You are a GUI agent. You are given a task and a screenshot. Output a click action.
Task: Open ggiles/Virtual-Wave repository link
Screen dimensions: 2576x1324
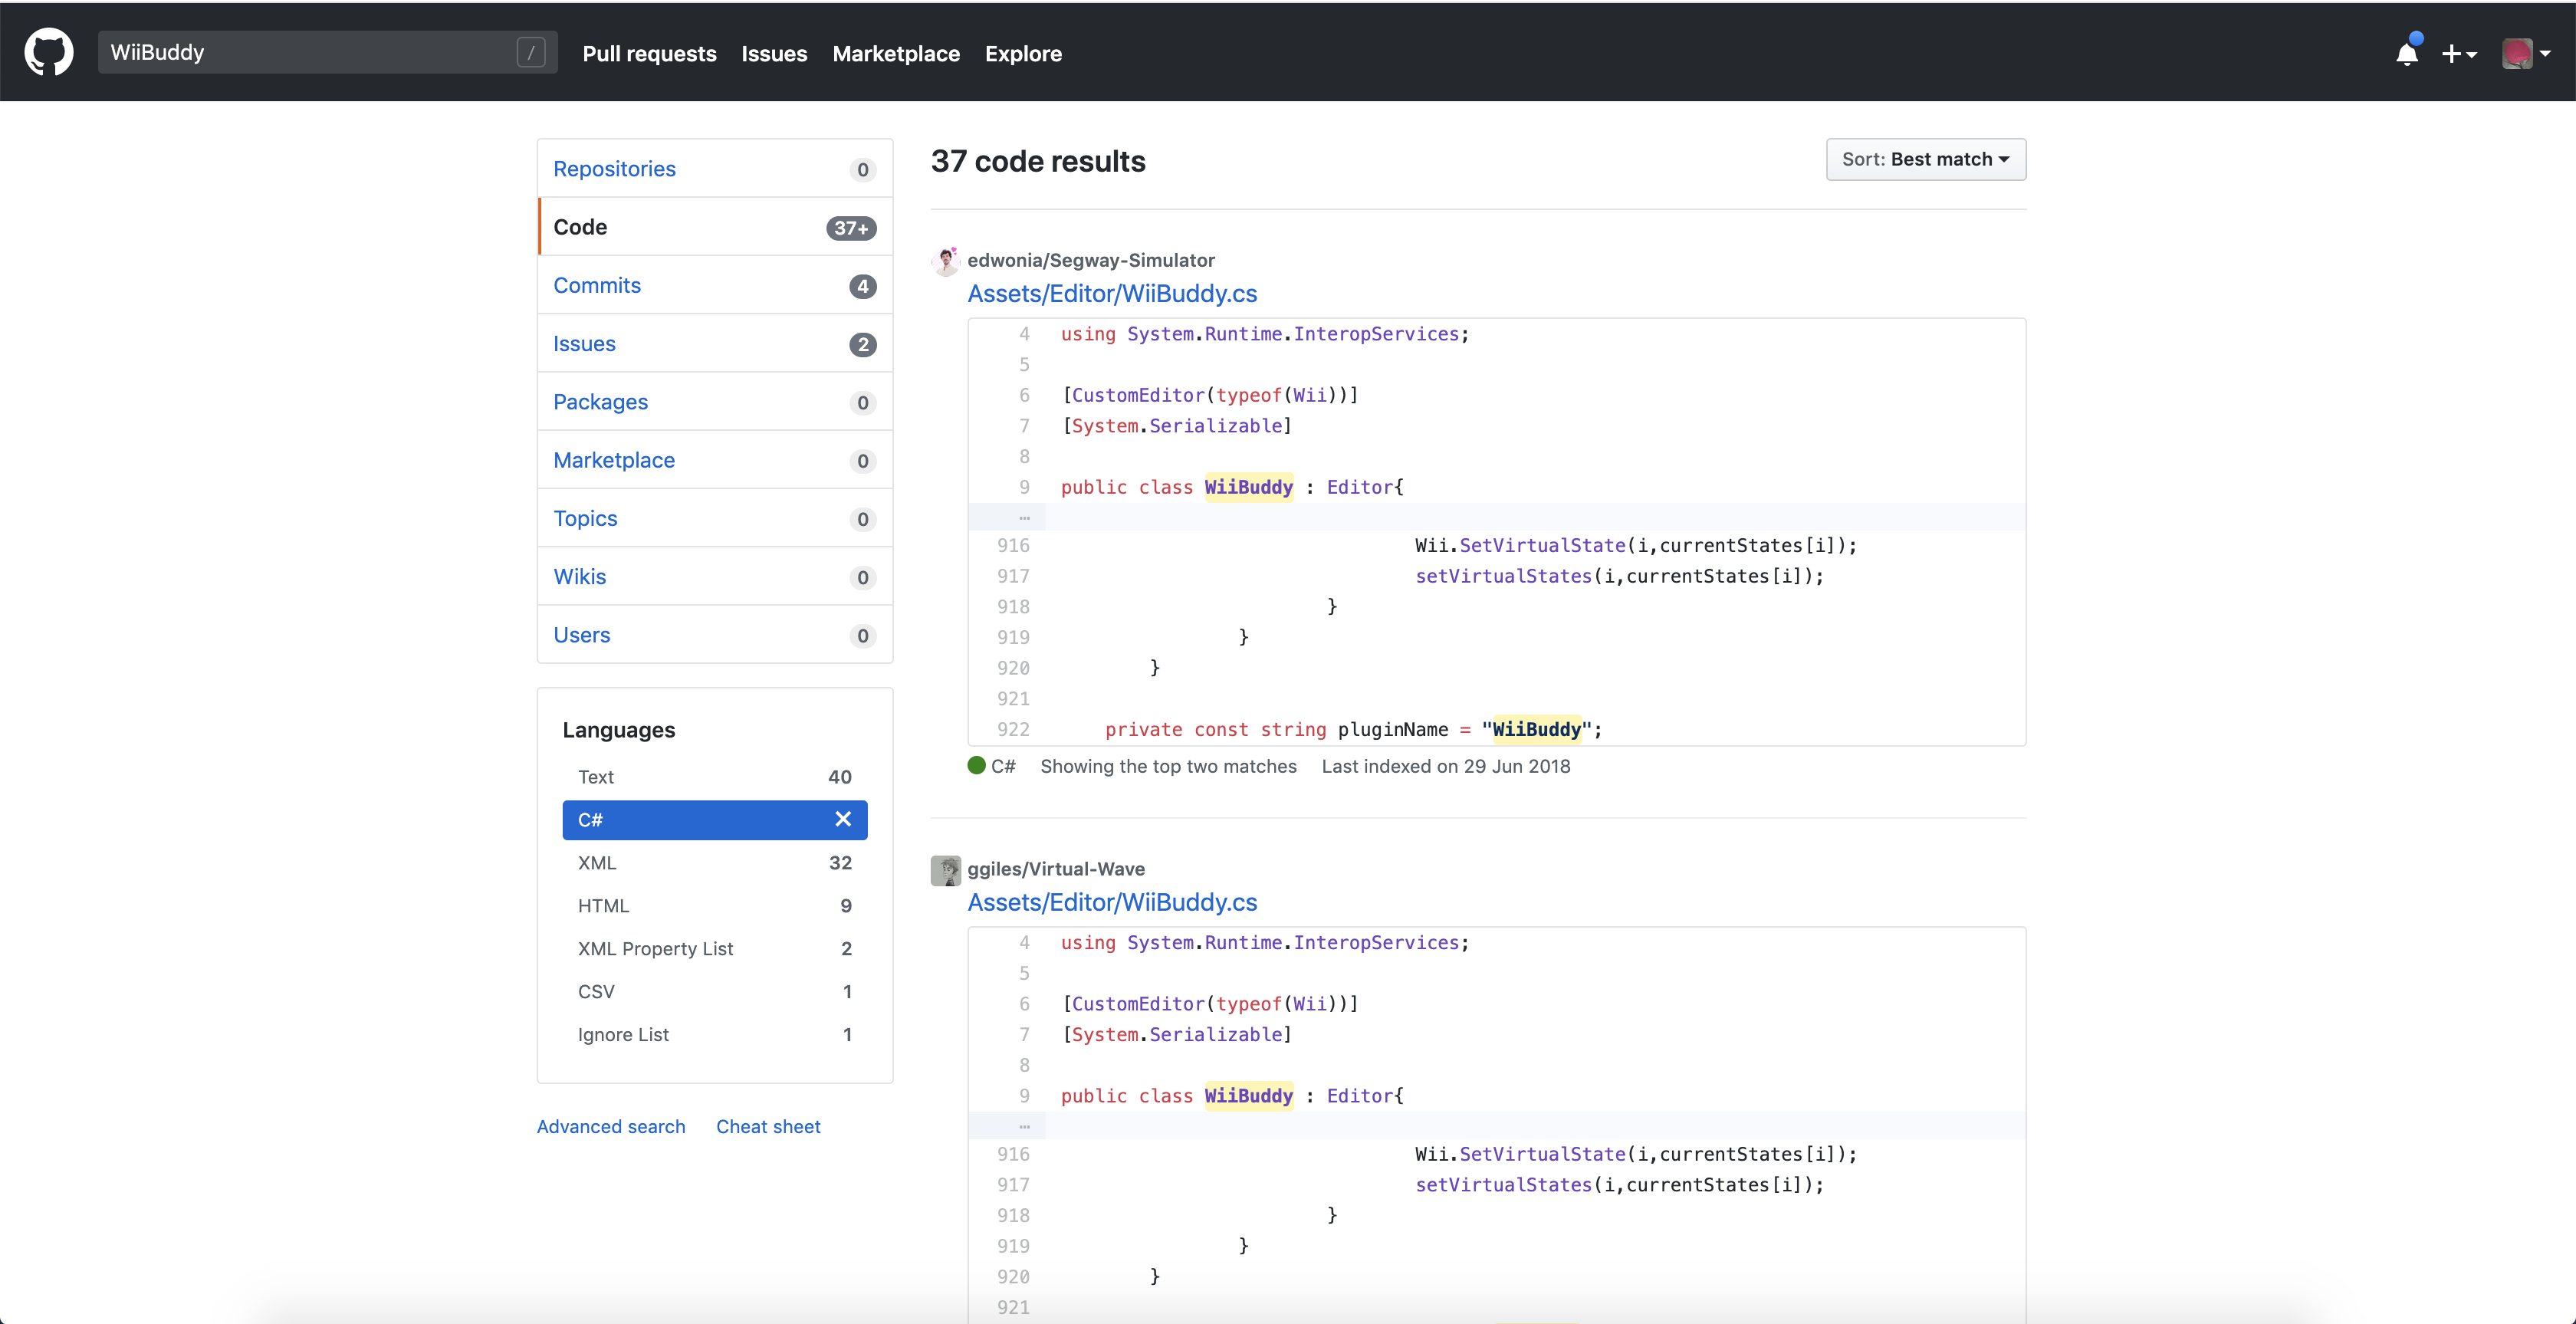click(x=1056, y=869)
